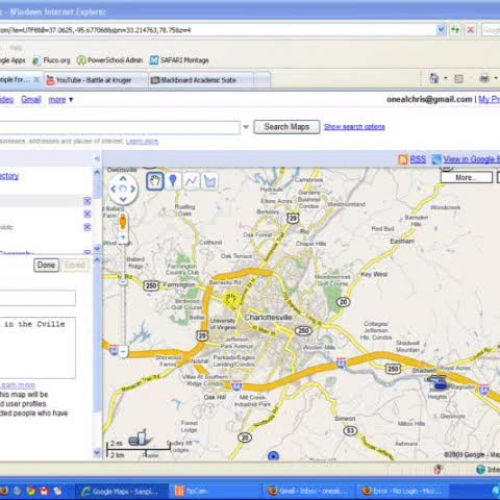Collapse the left panel with double arrow
The height and width of the screenshot is (500, 500).
coord(97,158)
